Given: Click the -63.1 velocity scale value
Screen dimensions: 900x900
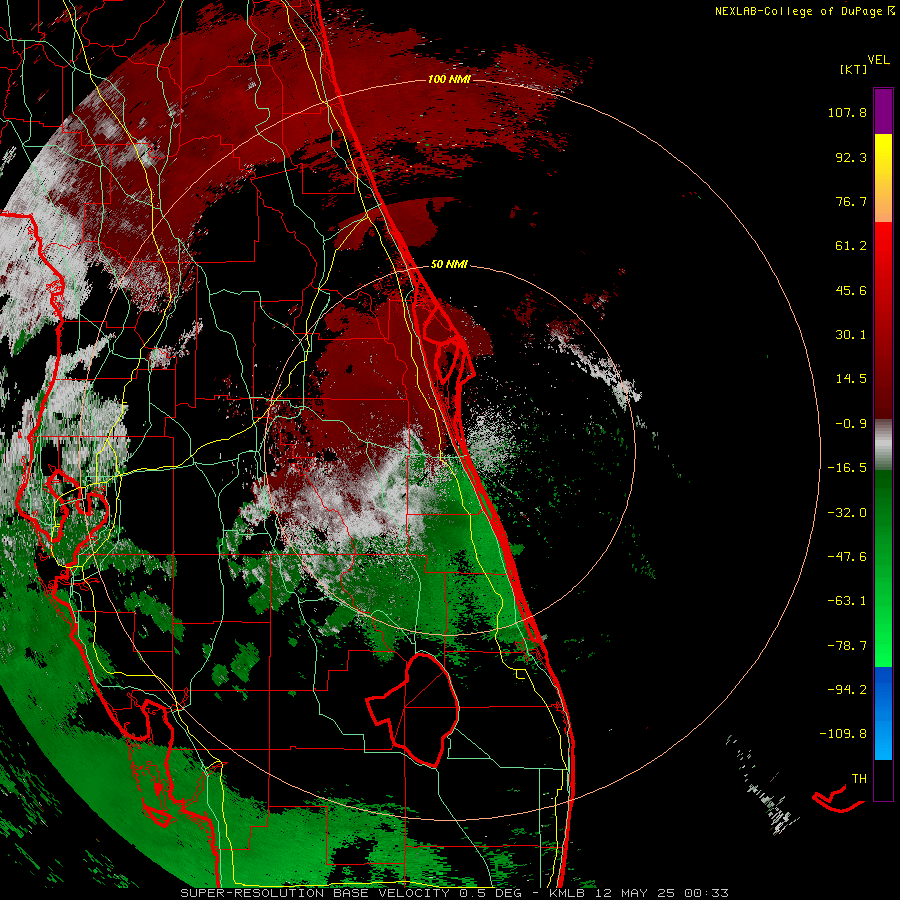Looking at the screenshot, I should [847, 601].
